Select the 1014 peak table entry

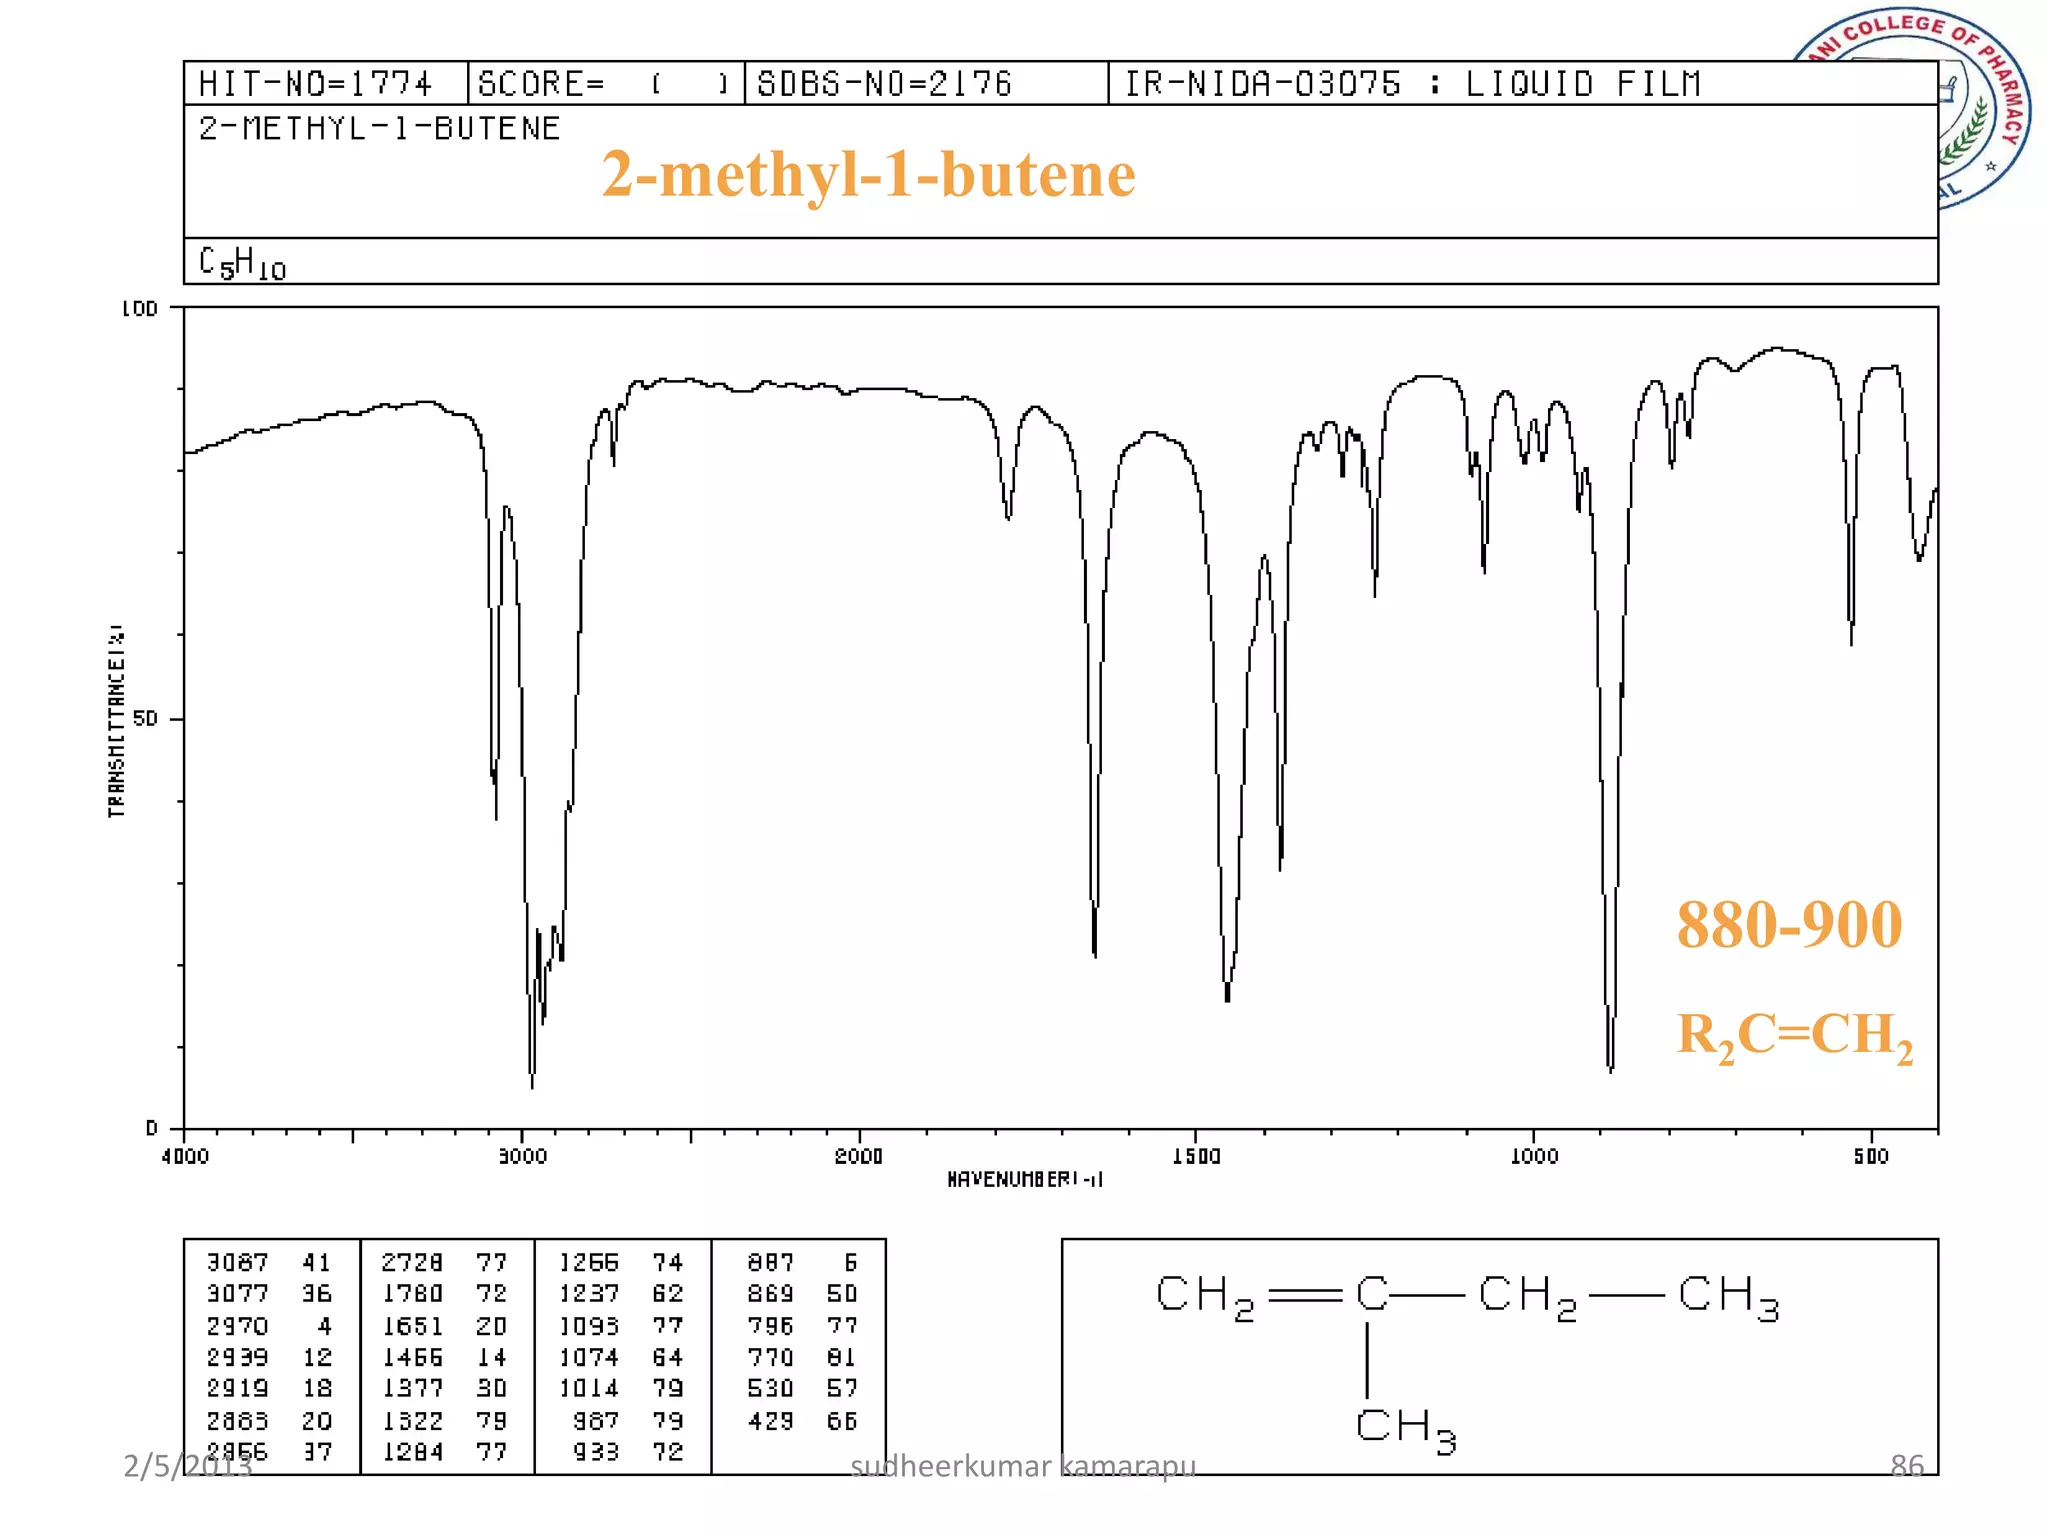coord(621,1388)
